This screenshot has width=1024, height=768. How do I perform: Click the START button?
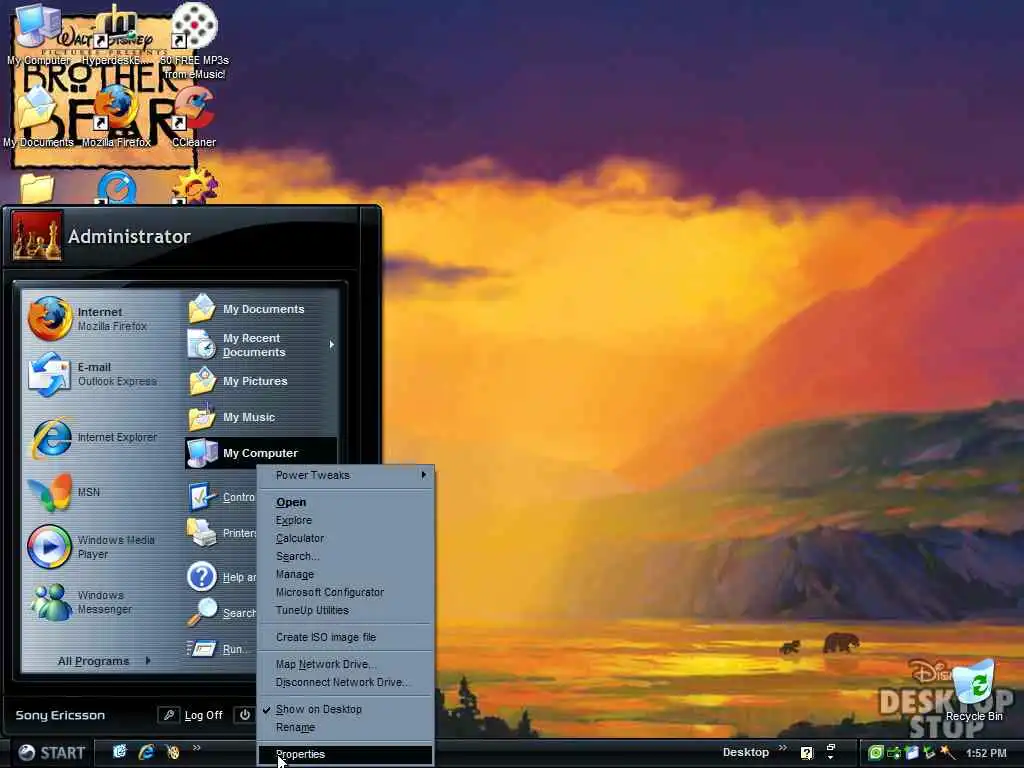51,753
